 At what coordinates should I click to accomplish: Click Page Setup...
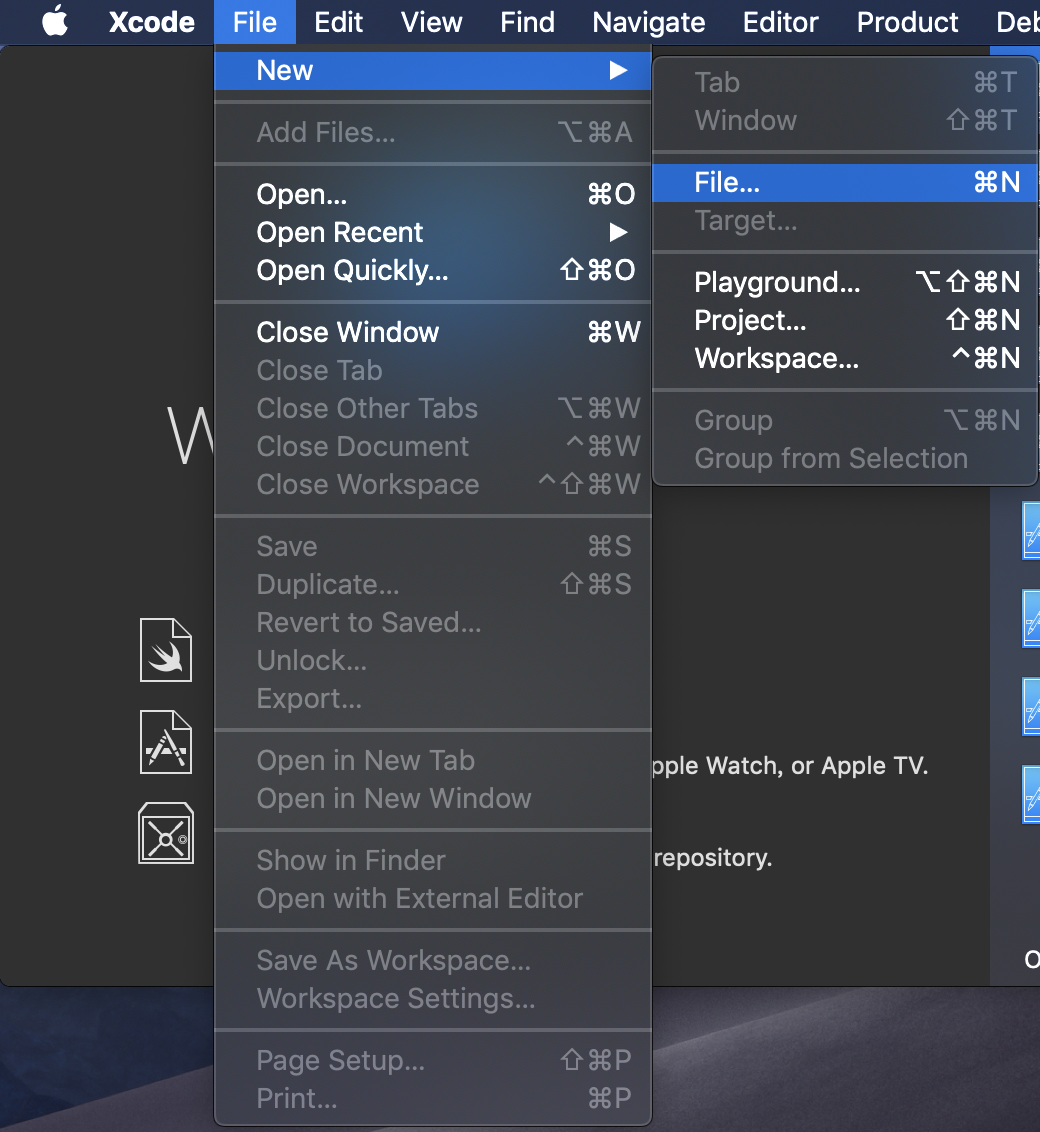[433, 1061]
